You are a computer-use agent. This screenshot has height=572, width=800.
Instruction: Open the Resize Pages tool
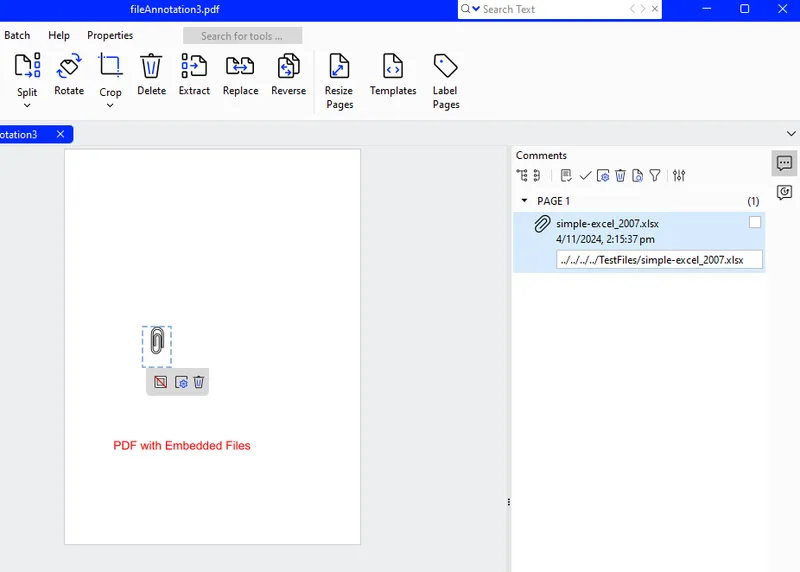[339, 82]
